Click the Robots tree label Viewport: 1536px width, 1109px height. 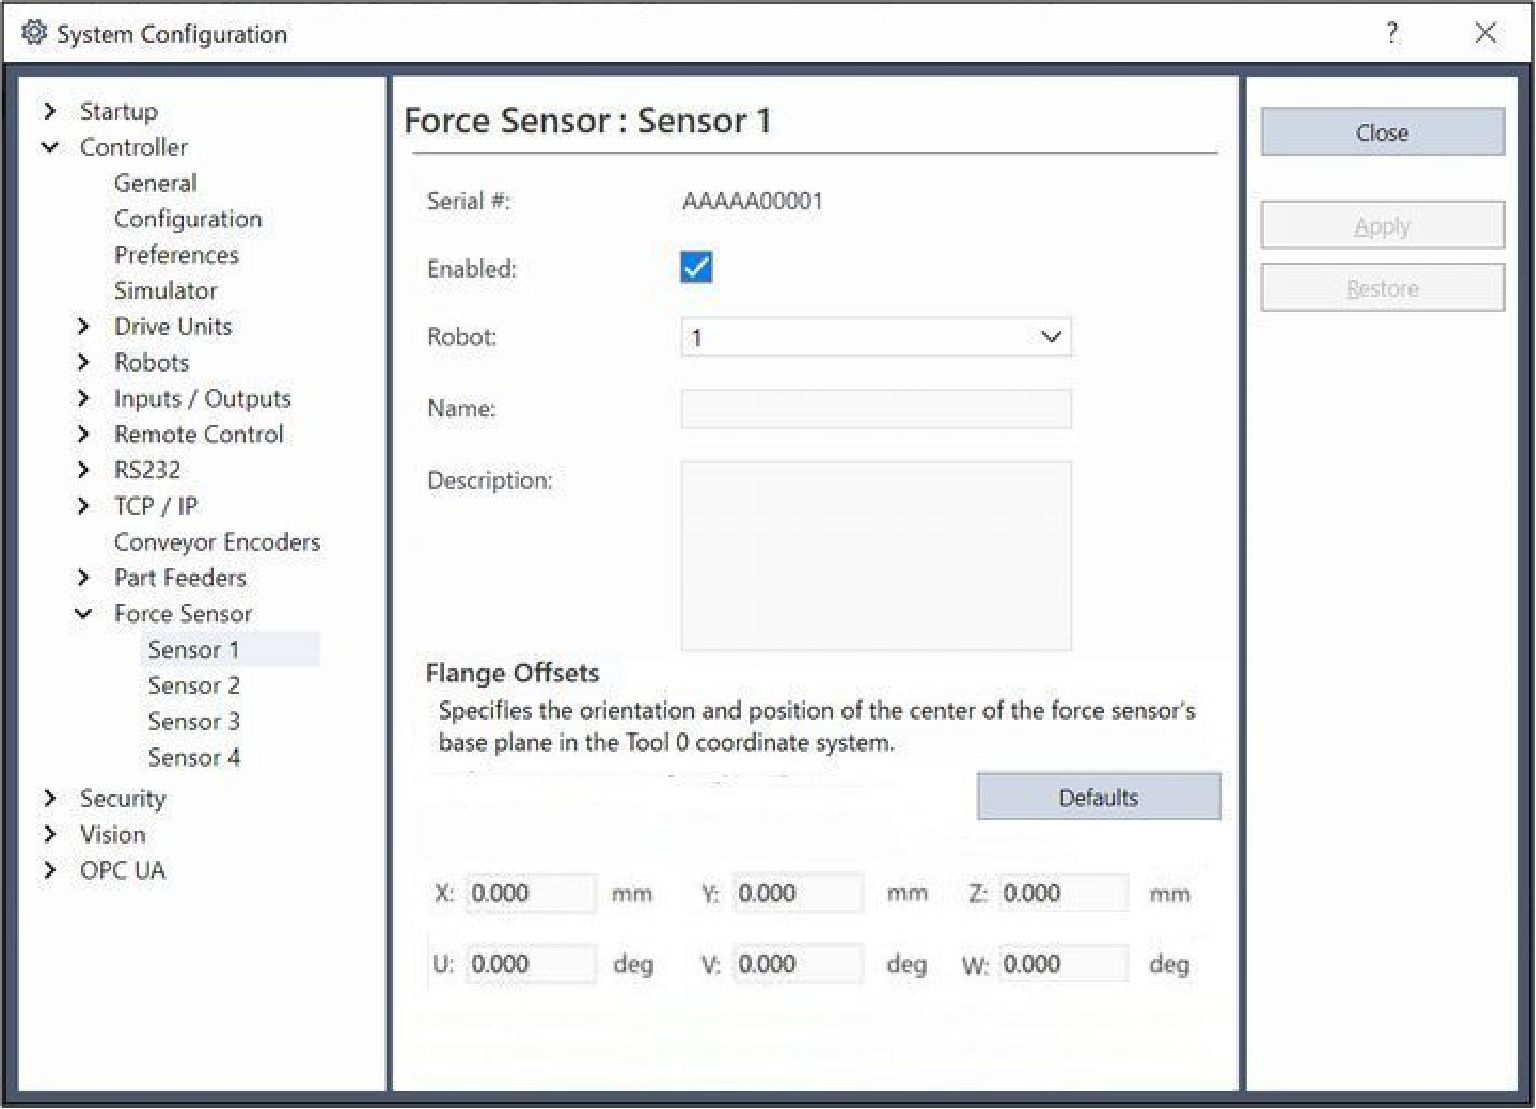click(151, 362)
